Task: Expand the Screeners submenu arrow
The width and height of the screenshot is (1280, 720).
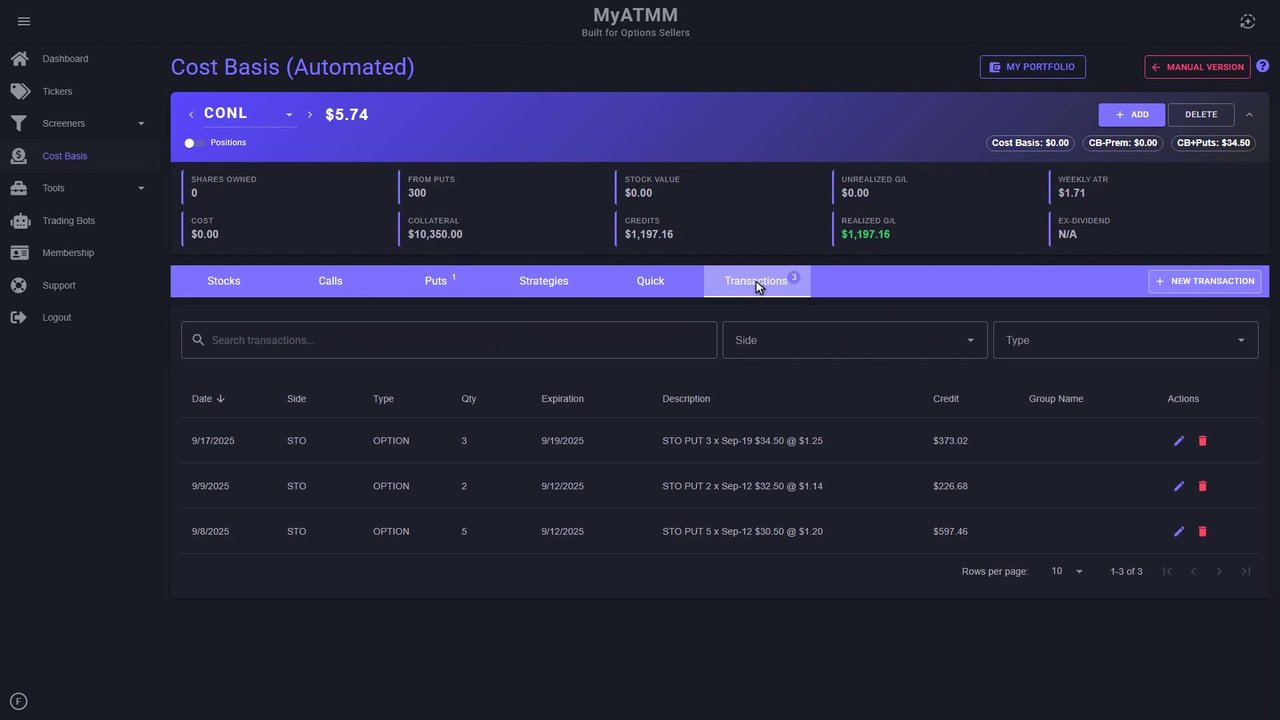Action: click(x=141, y=123)
